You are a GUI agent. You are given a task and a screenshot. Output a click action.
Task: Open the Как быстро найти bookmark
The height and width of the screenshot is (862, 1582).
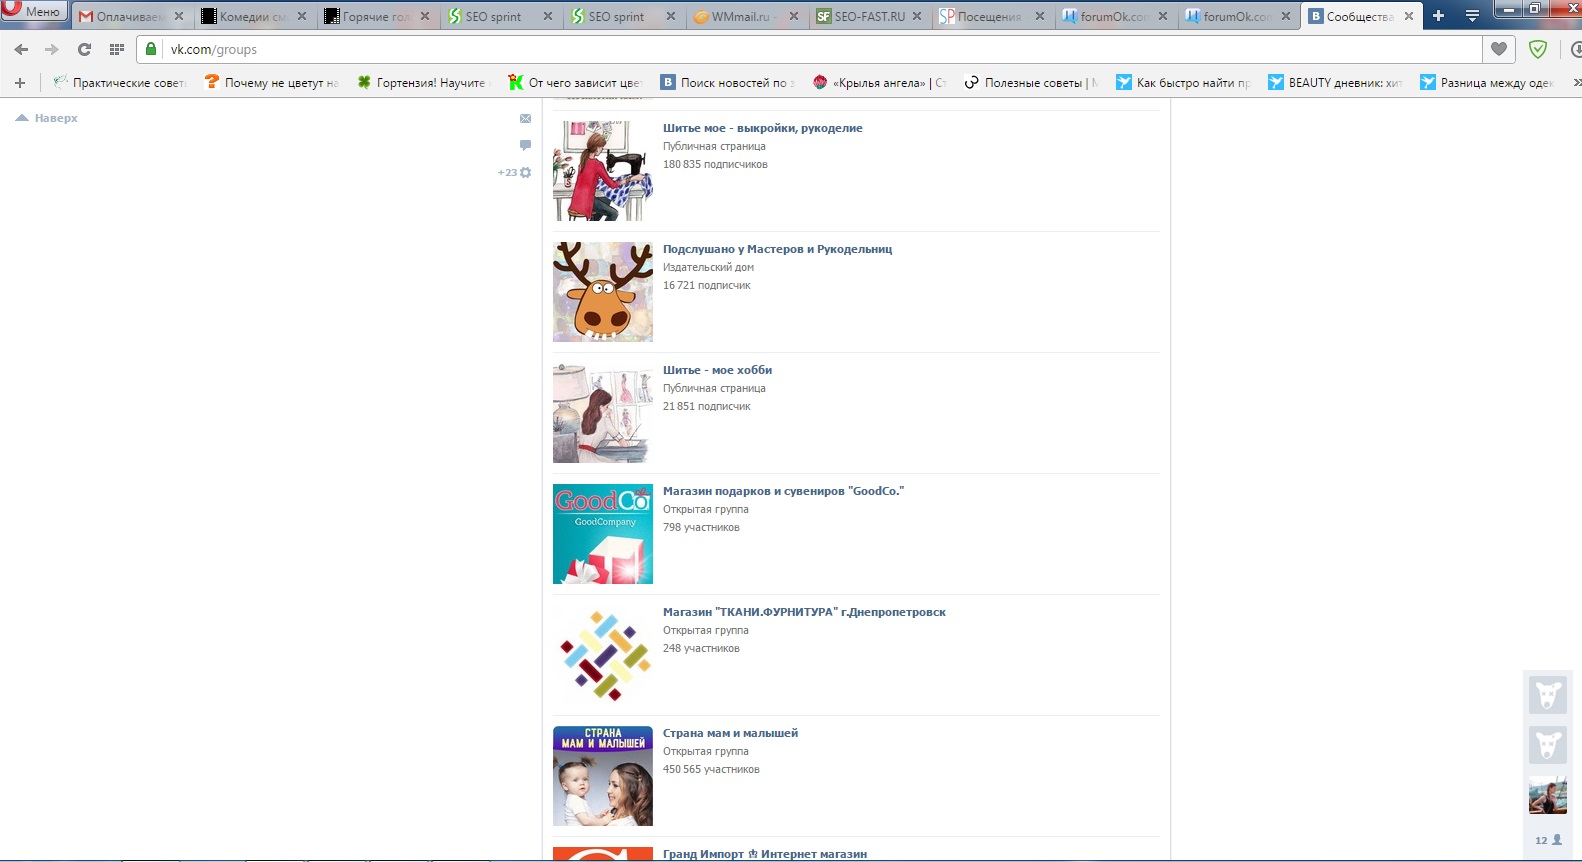coord(1184,83)
